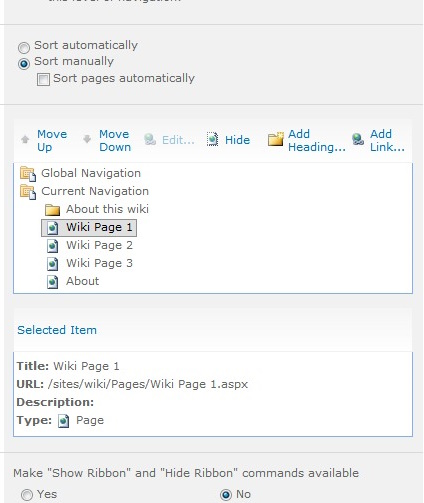The image size is (424, 503).
Task: Select the About this wiki heading
Action: 107,209
